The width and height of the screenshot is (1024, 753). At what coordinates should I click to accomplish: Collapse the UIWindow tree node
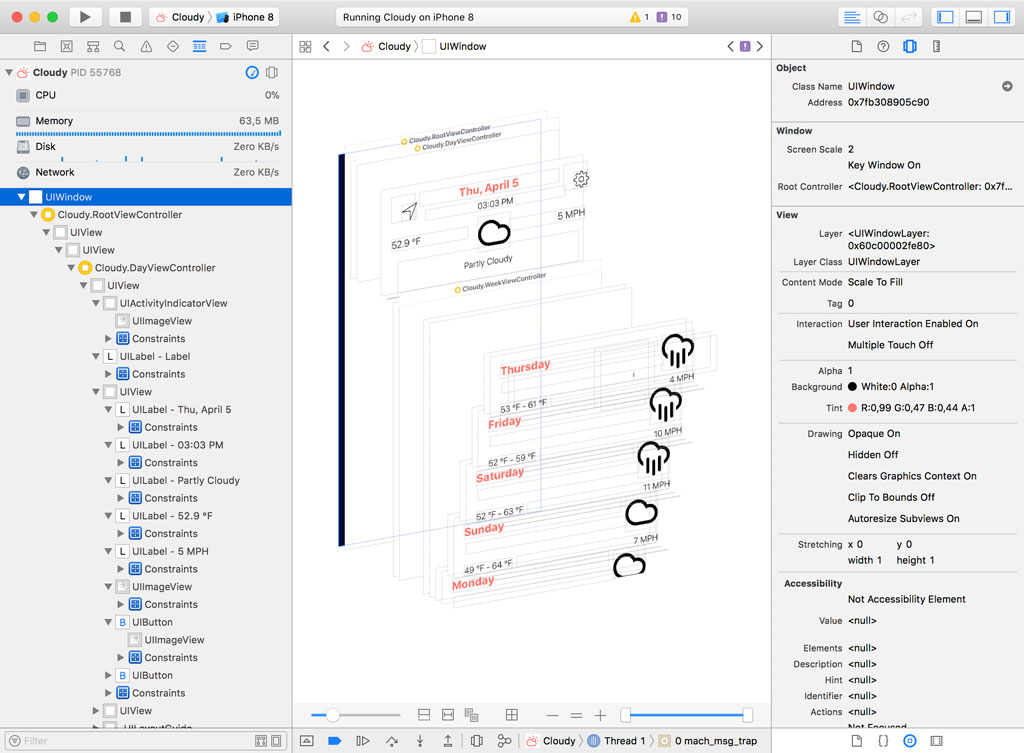[22, 197]
